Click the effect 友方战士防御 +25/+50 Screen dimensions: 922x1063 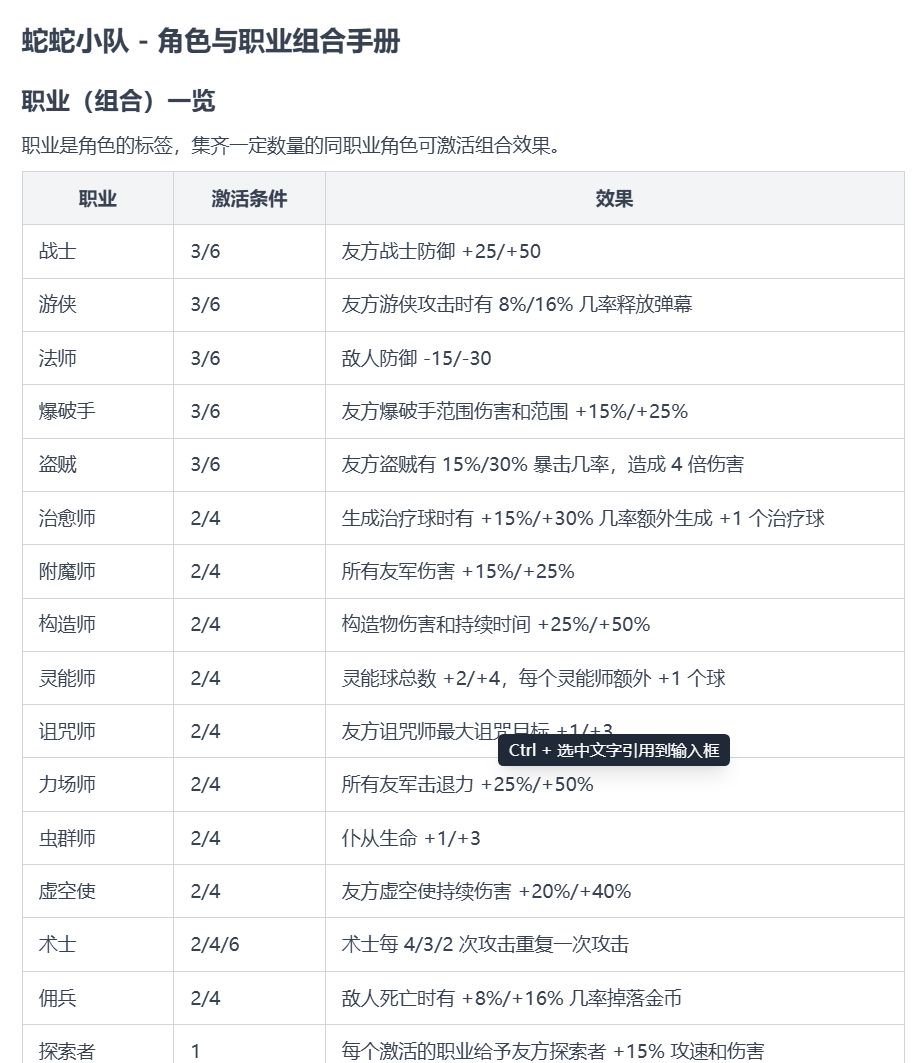tap(441, 252)
